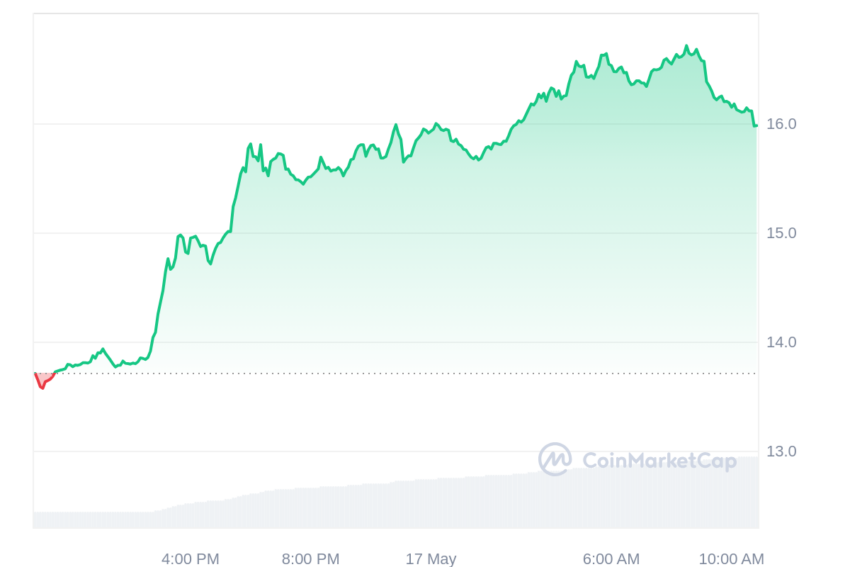The height and width of the screenshot is (567, 850).
Task: Select the 6:00 AM time axis label
Action: 611,558
